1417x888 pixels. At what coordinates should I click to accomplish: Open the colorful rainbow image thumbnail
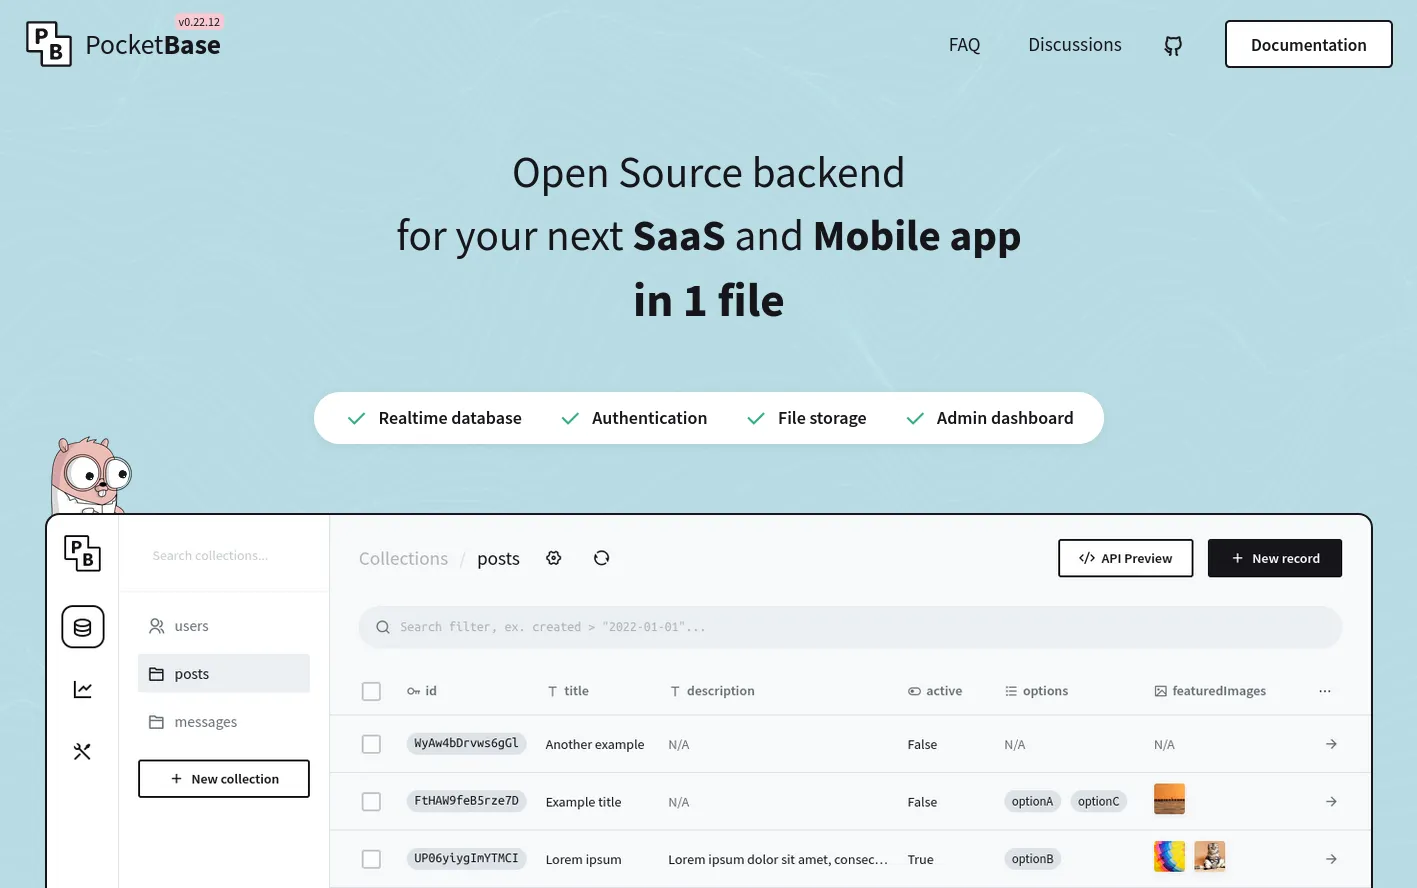click(1169, 856)
